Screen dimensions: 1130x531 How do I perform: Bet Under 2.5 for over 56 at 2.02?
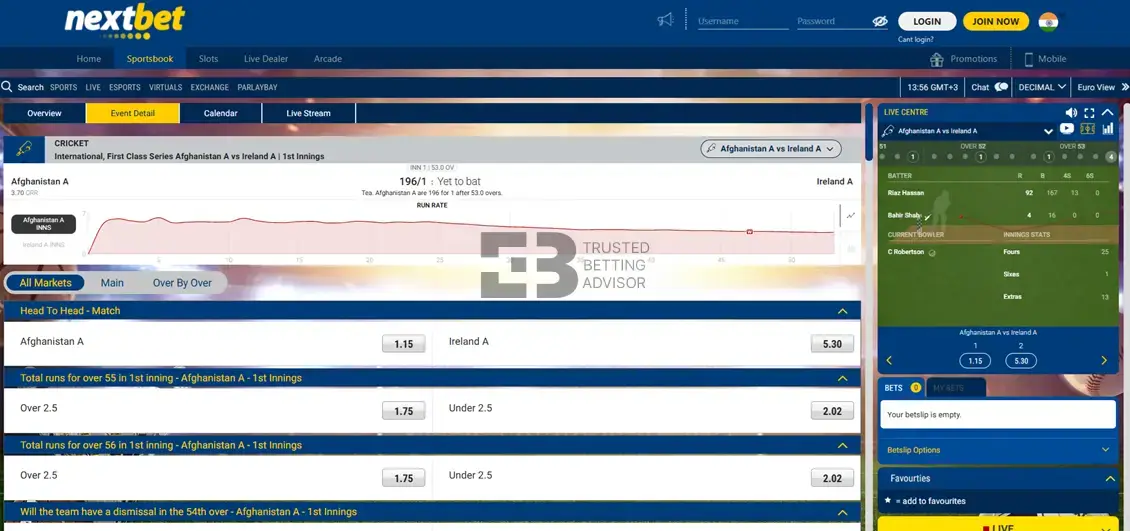click(x=832, y=478)
